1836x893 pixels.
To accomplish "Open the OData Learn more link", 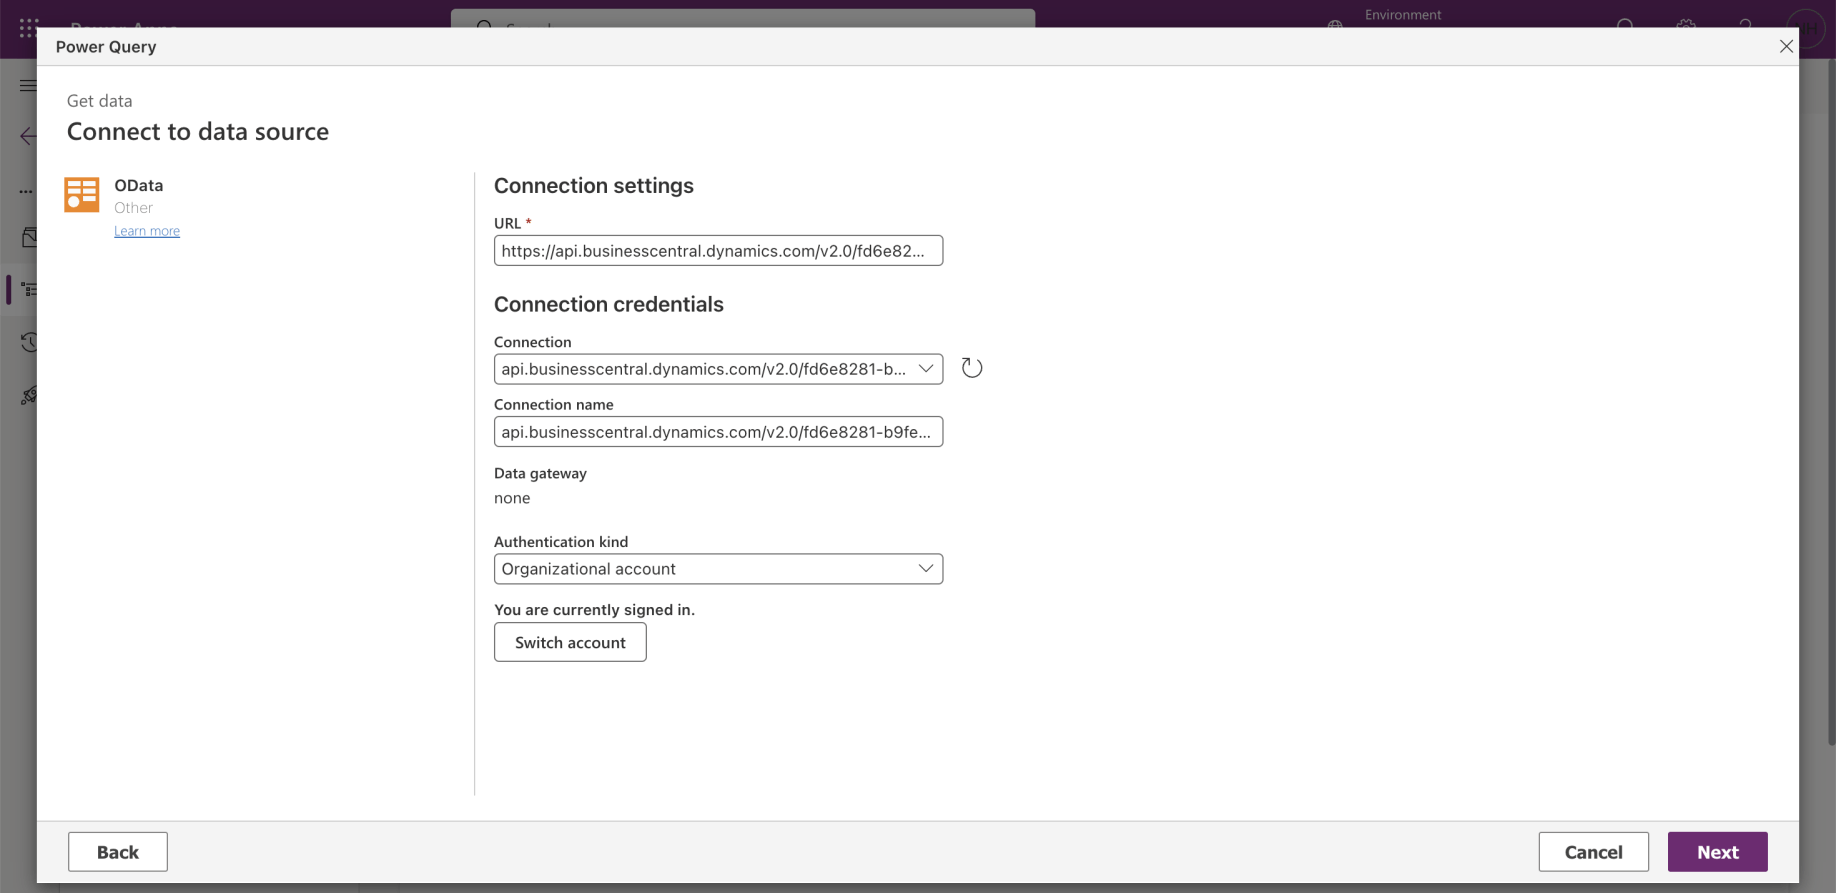I will 147,231.
